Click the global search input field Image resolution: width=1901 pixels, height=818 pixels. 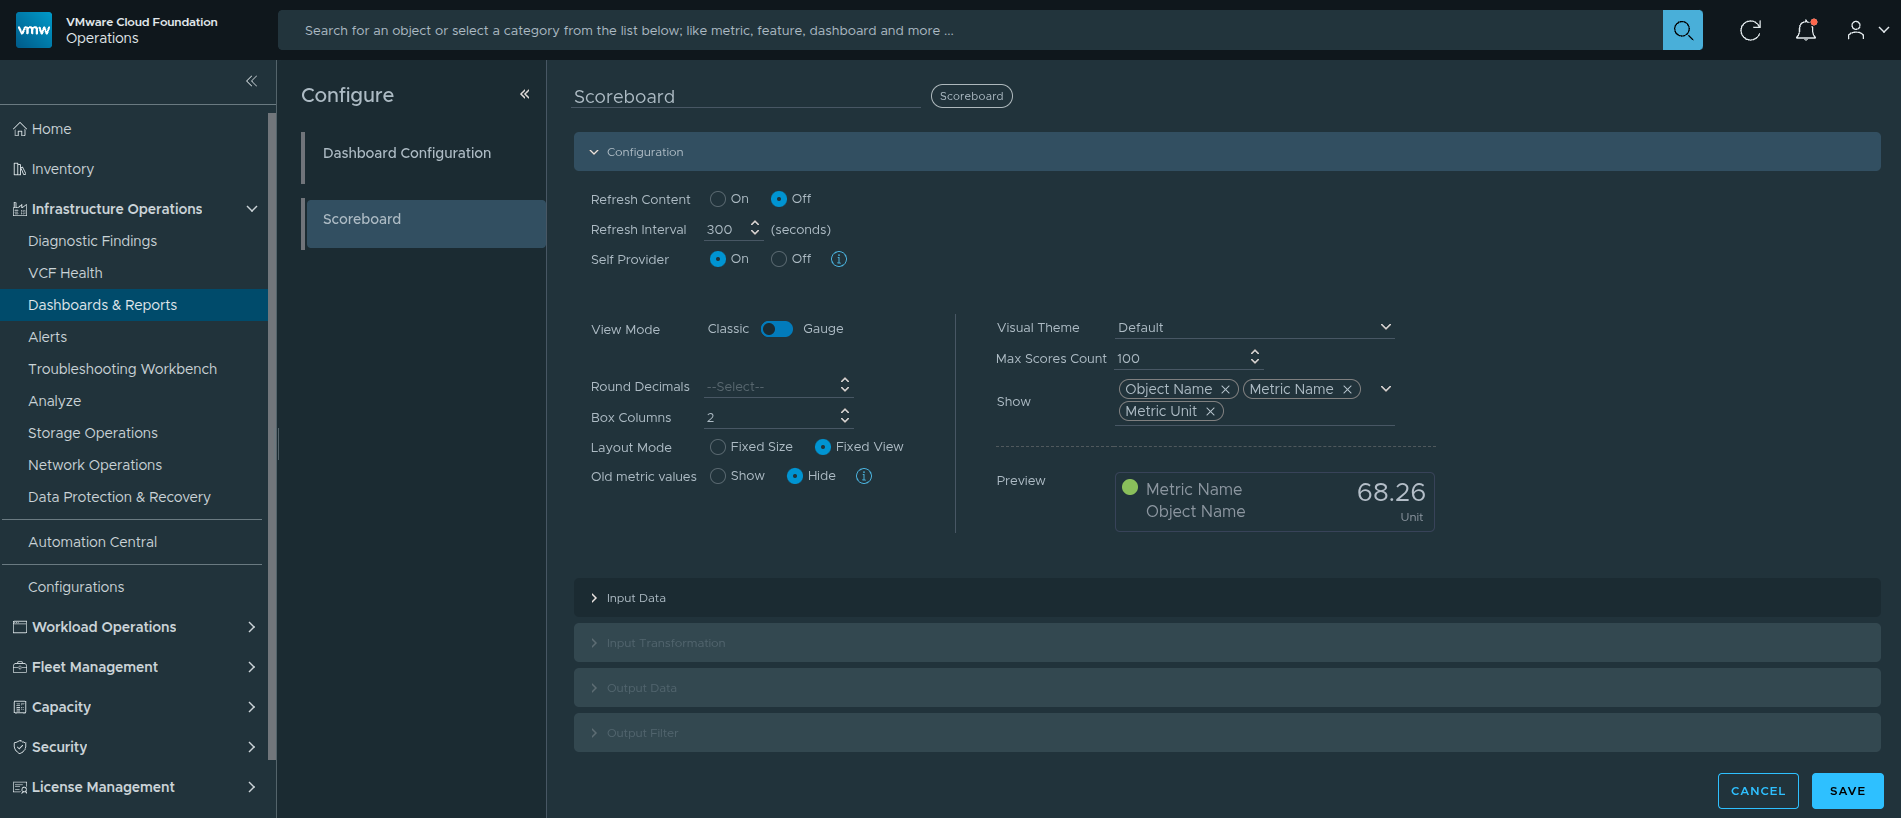point(970,30)
